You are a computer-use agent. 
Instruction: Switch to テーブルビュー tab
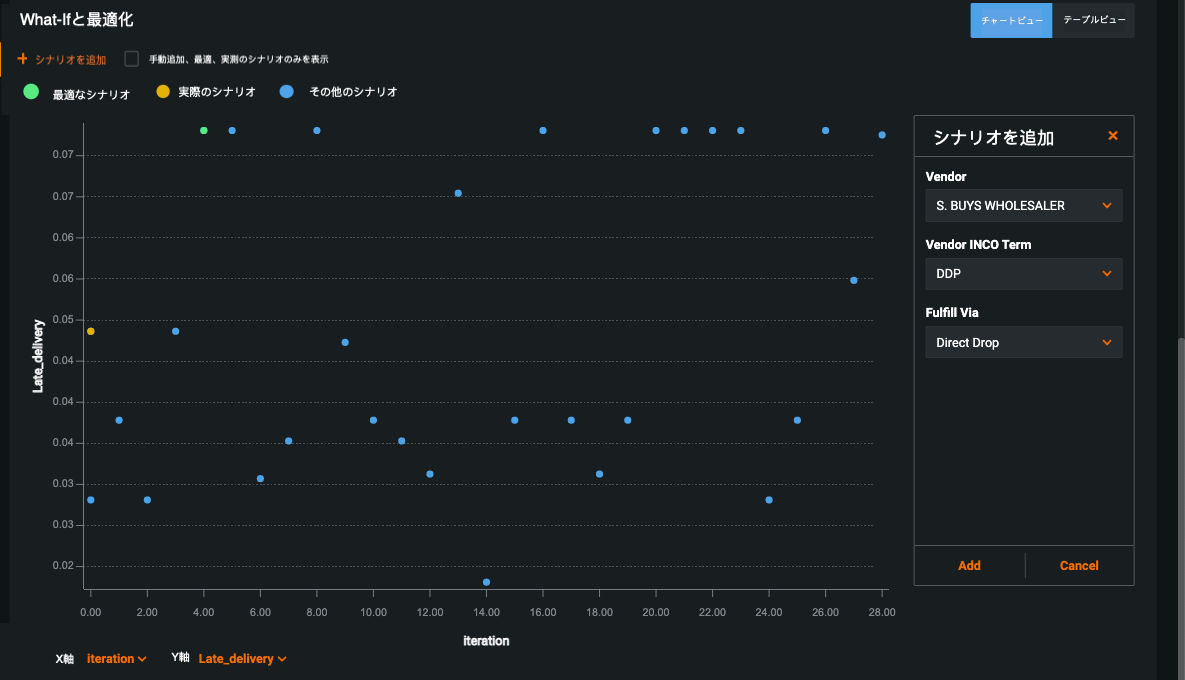pos(1093,20)
